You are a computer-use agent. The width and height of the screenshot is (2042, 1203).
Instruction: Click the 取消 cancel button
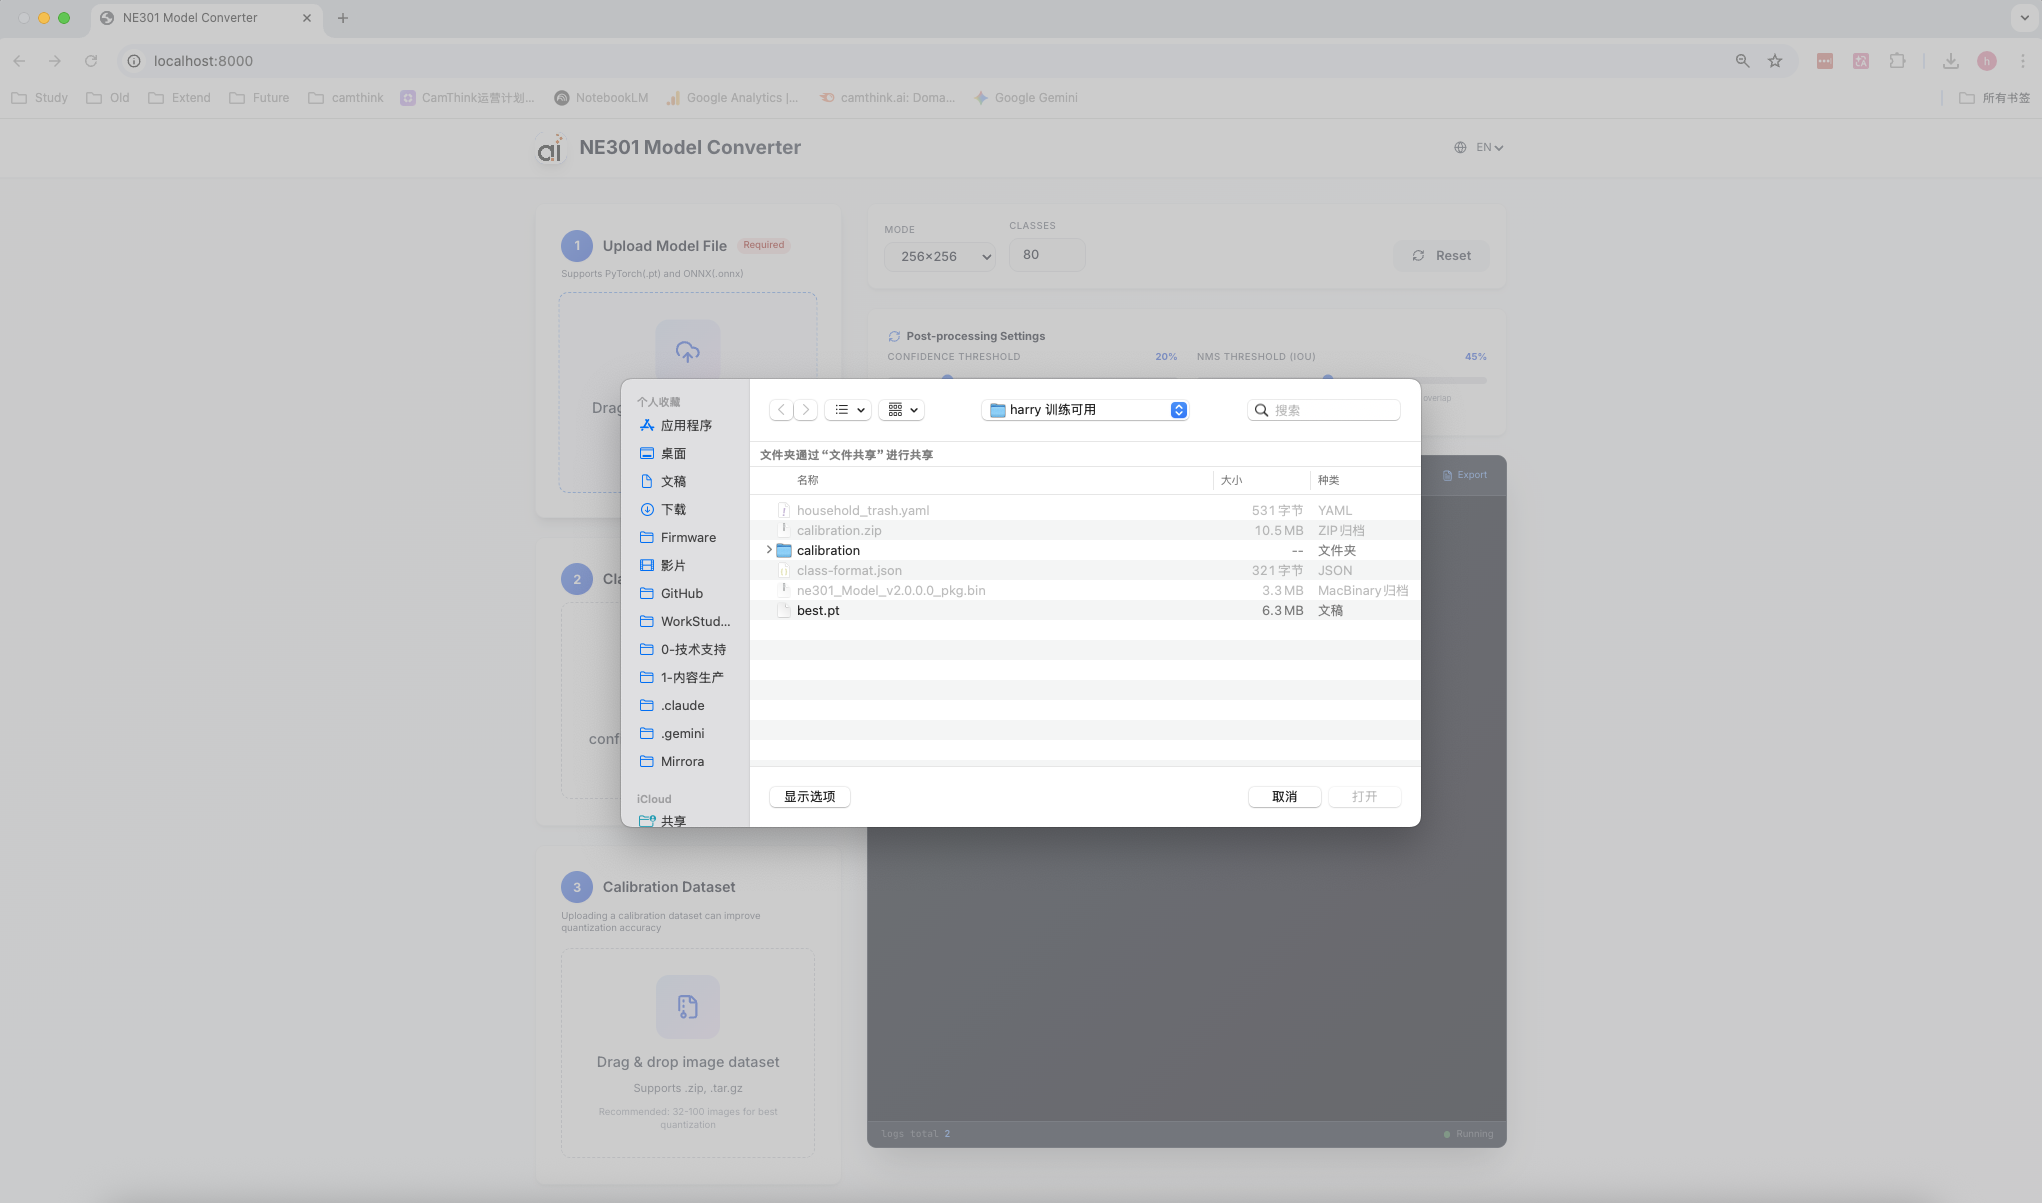pyautogui.click(x=1284, y=797)
